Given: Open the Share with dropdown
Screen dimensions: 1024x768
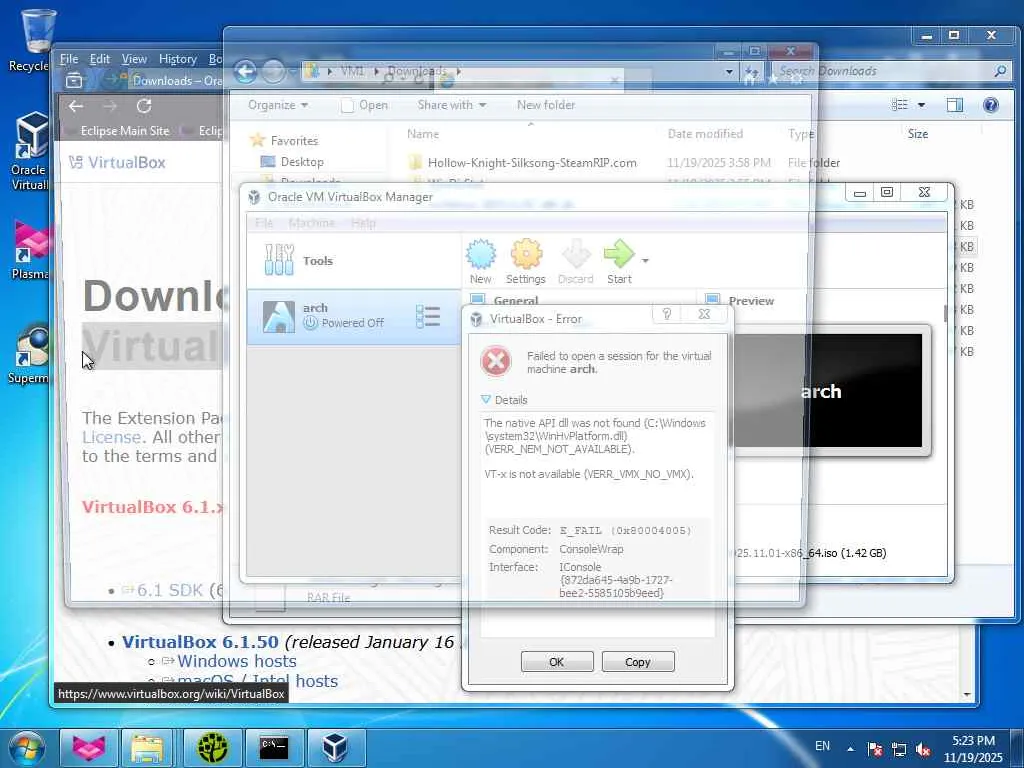Looking at the screenshot, I should click(x=451, y=105).
